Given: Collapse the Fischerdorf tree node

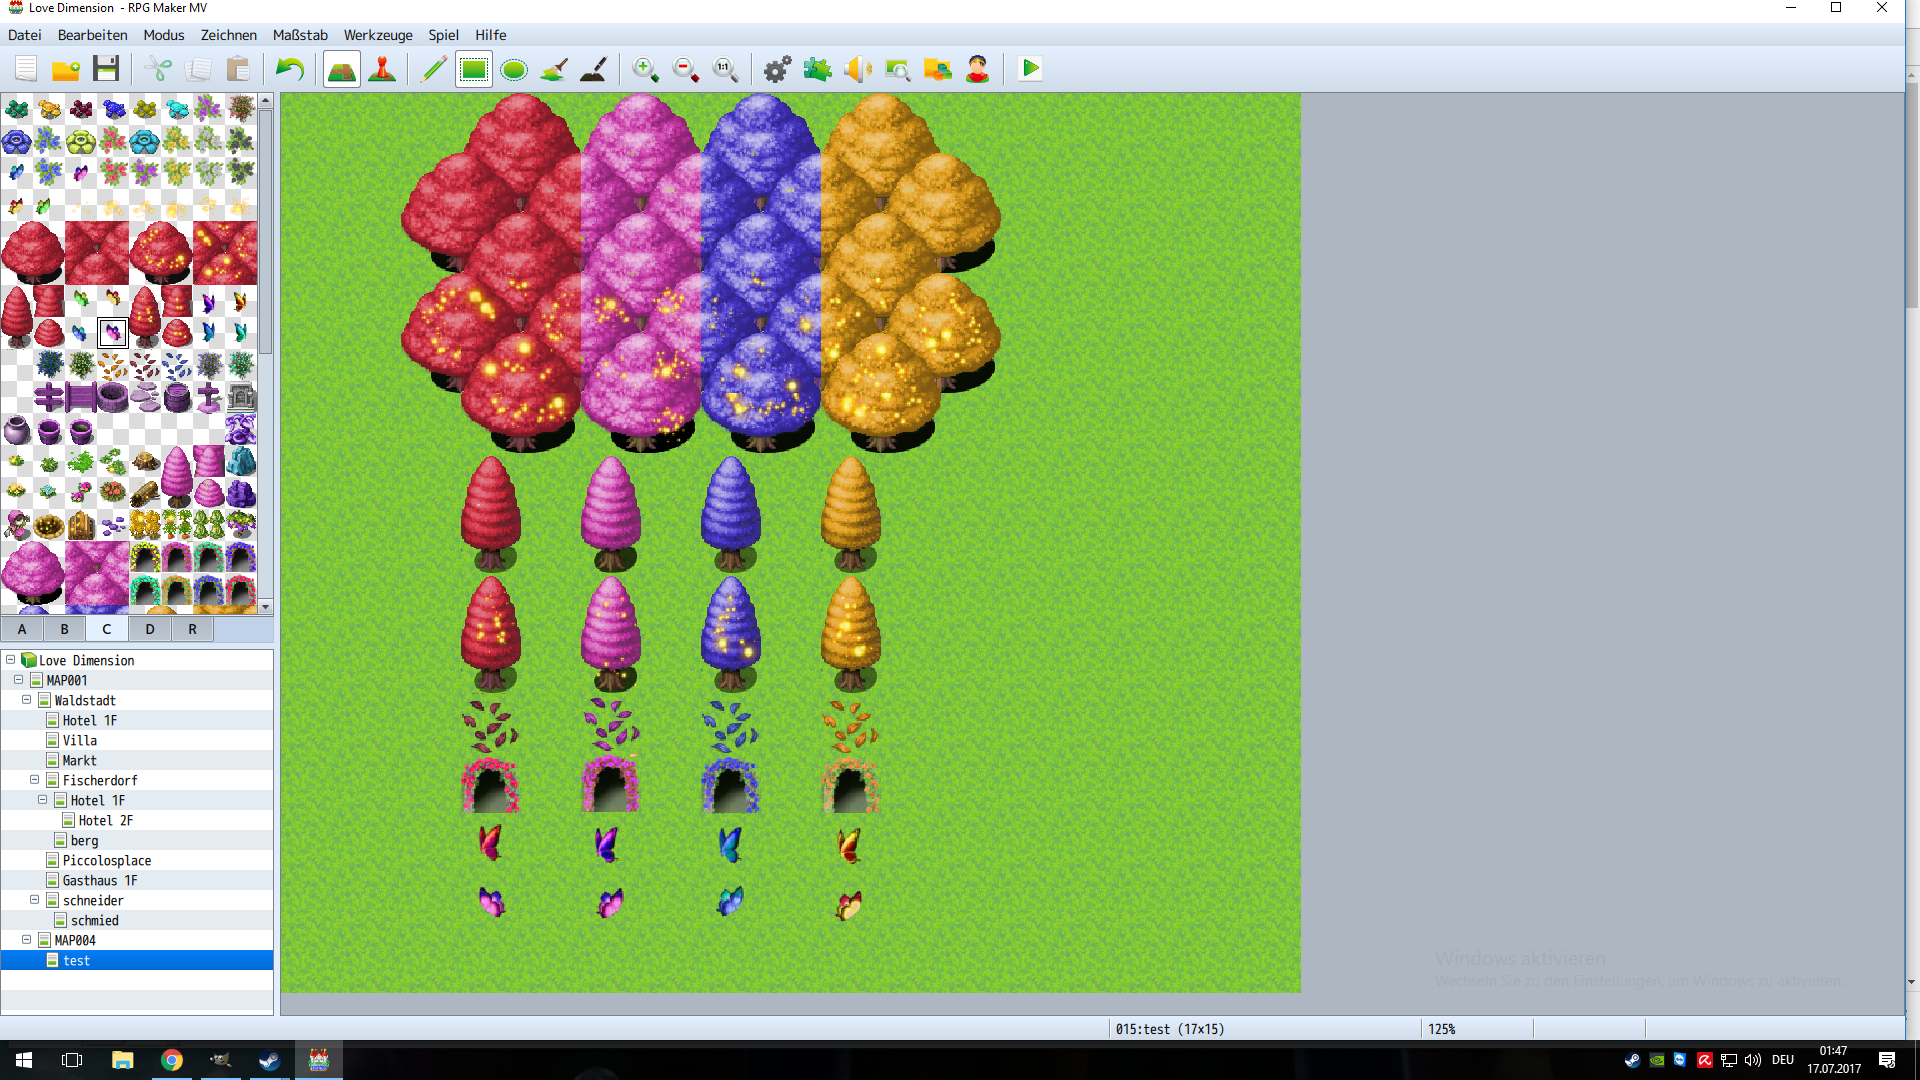Looking at the screenshot, I should tap(35, 780).
